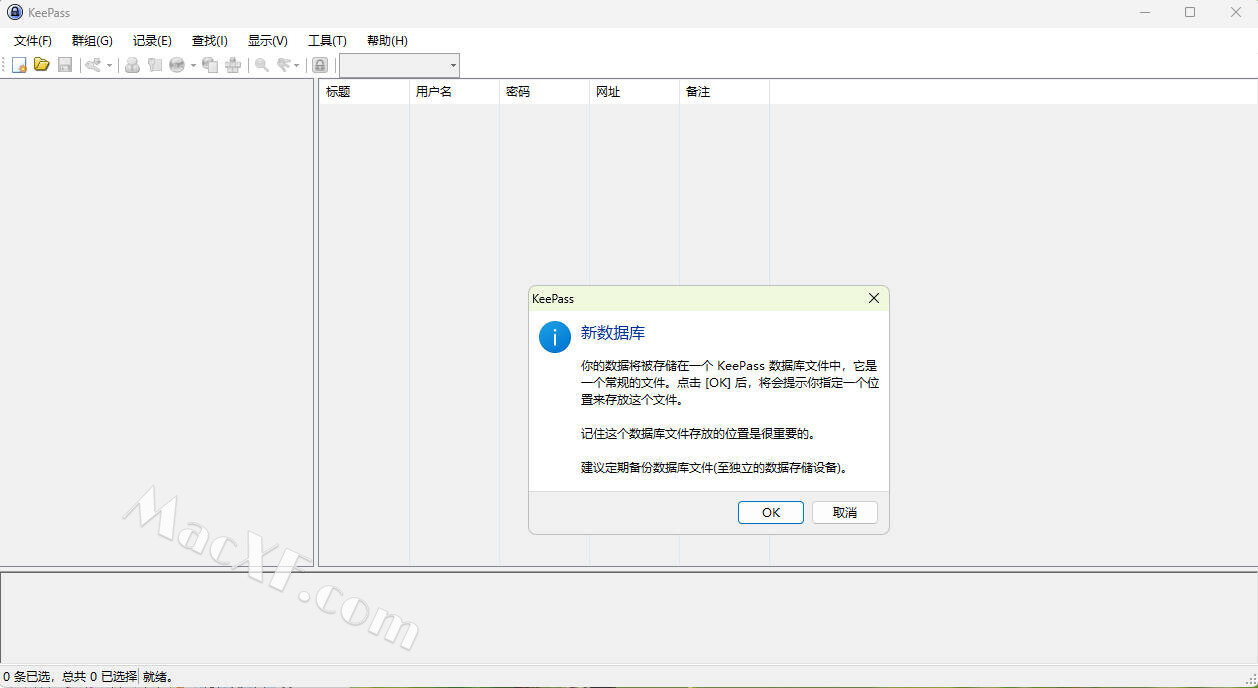Minimize the KeePass main window

[x=1144, y=12]
